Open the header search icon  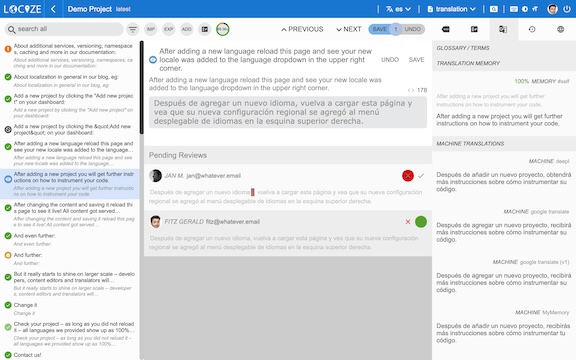click(494, 9)
